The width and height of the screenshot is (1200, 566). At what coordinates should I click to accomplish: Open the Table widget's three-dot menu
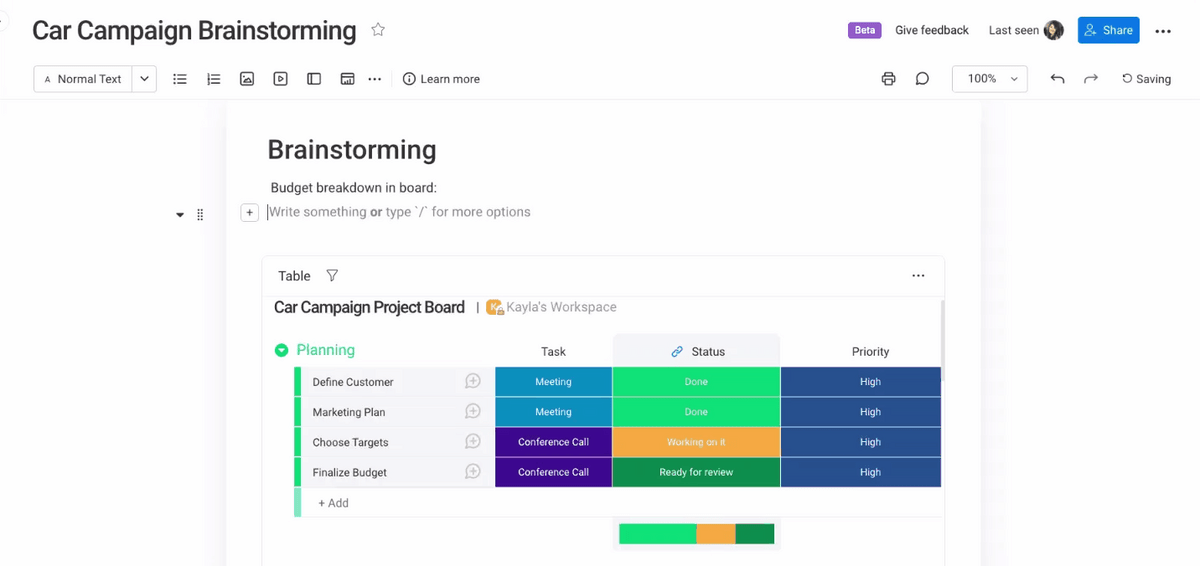point(918,276)
